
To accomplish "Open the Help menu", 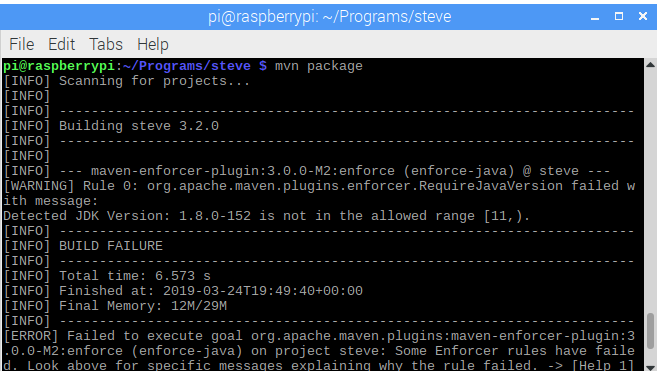I will (153, 44).
